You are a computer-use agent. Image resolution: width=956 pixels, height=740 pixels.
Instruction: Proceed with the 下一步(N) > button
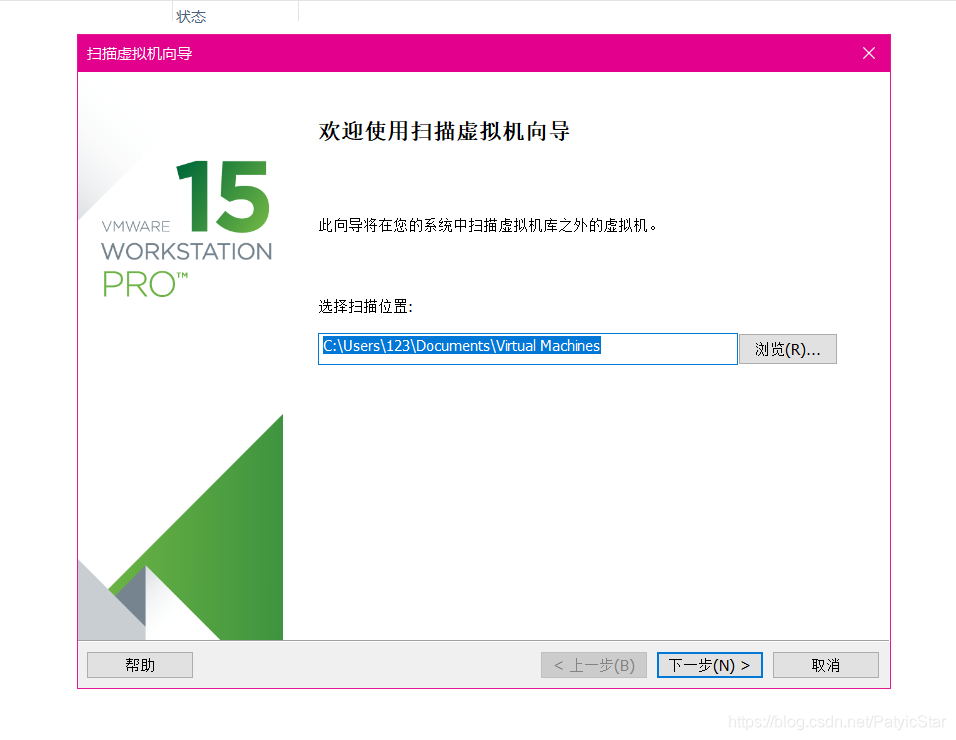(x=710, y=665)
